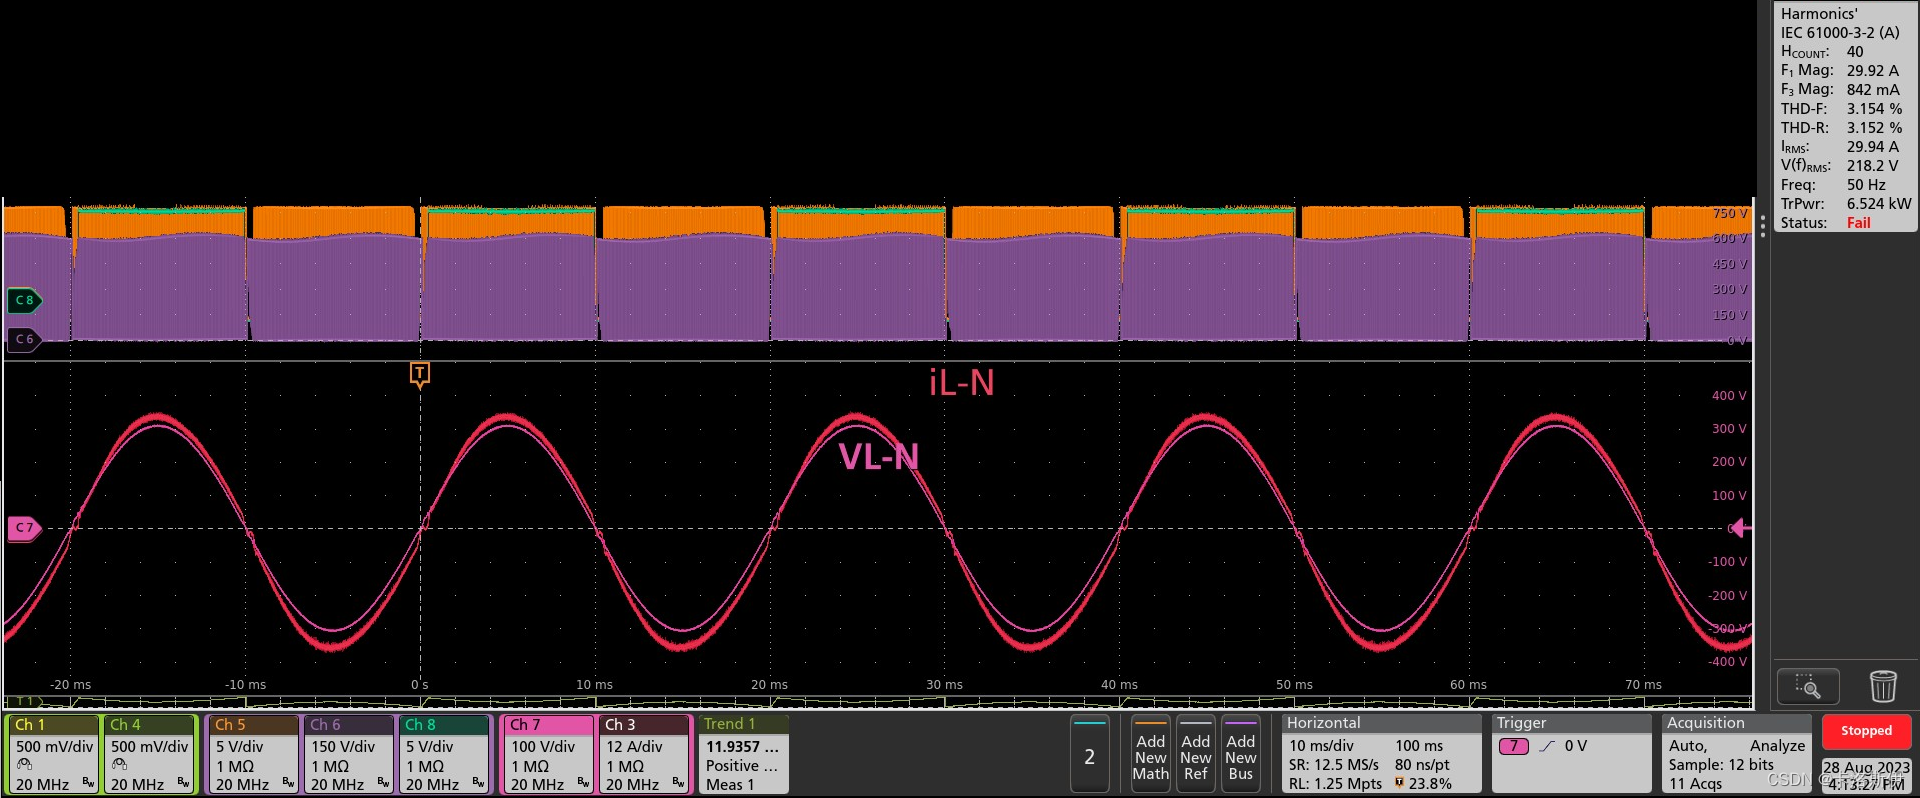Select the C6 channel handle marker
Viewport: 1920px width, 798px height.
click(x=25, y=339)
